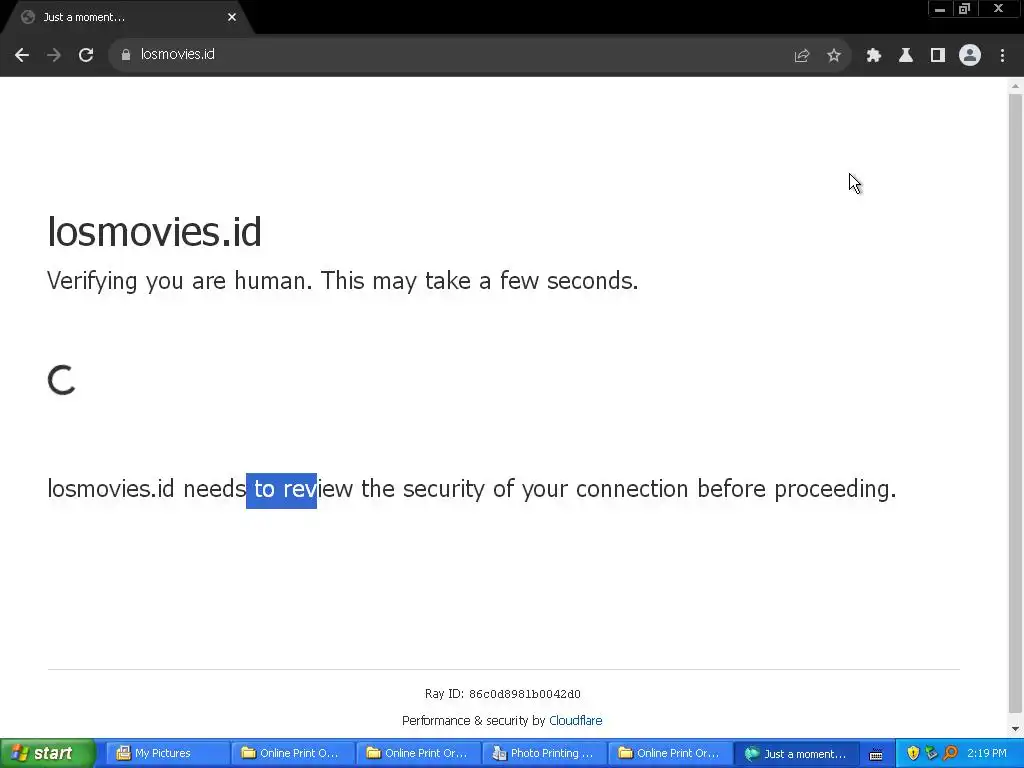1024x768 pixels.
Task: Close the 'Just a moment...' tab
Action: pyautogui.click(x=232, y=17)
